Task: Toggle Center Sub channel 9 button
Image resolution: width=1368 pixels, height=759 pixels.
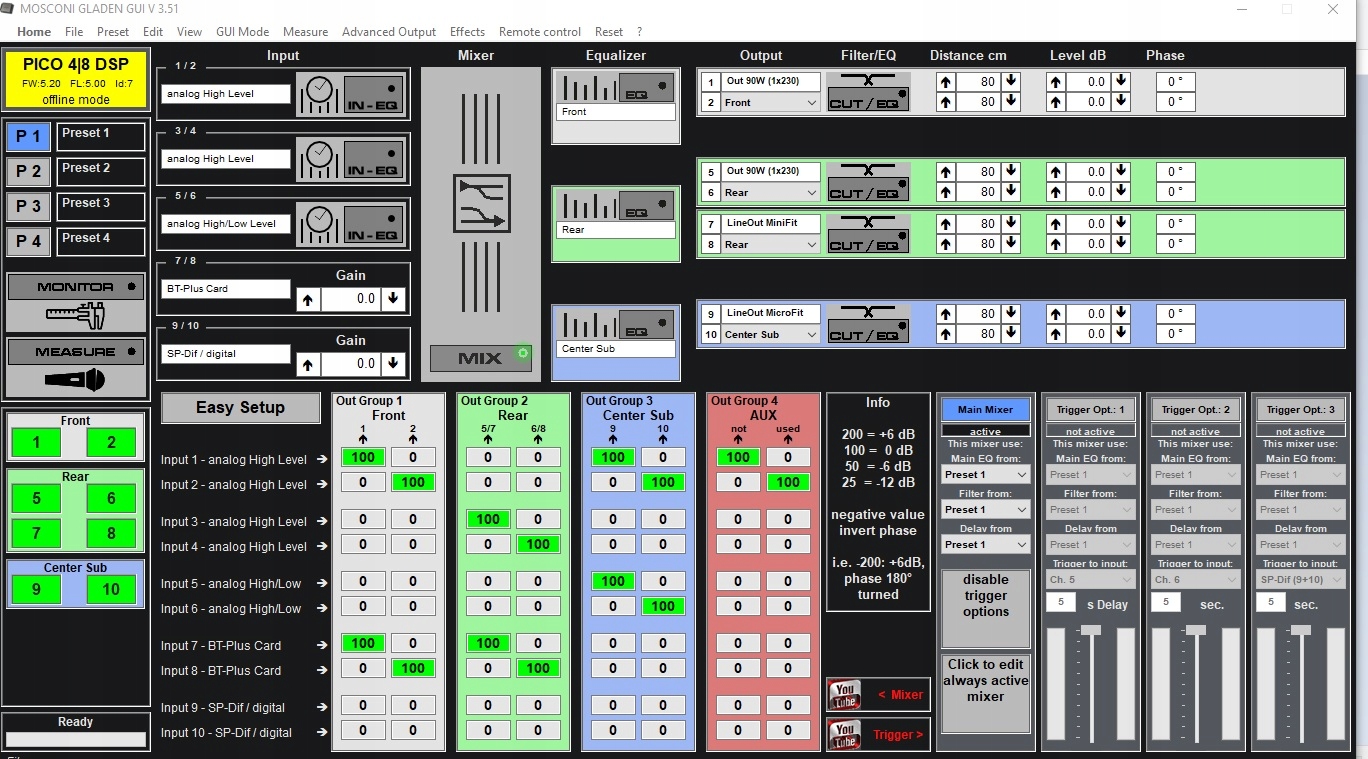Action: tap(36, 589)
